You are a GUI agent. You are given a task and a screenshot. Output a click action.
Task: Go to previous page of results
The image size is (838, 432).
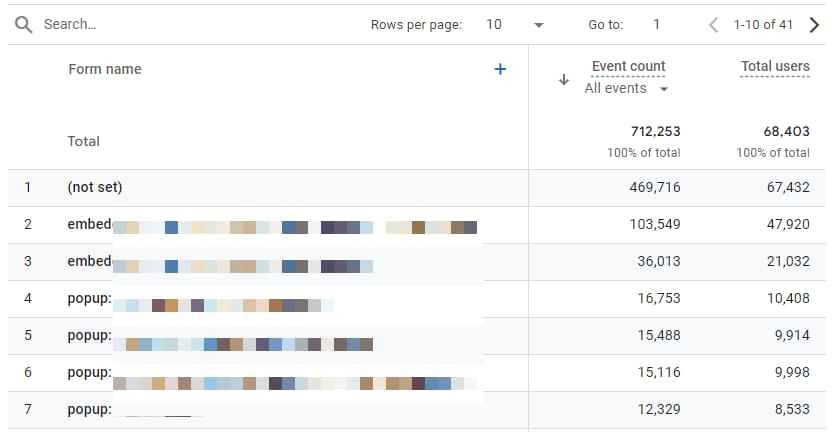point(713,25)
